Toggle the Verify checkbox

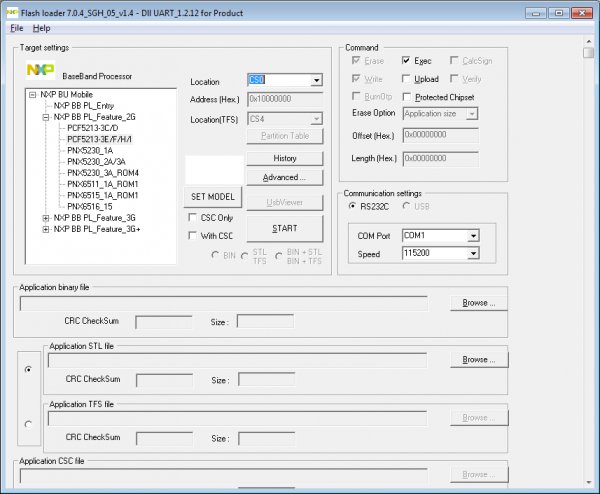coord(454,78)
